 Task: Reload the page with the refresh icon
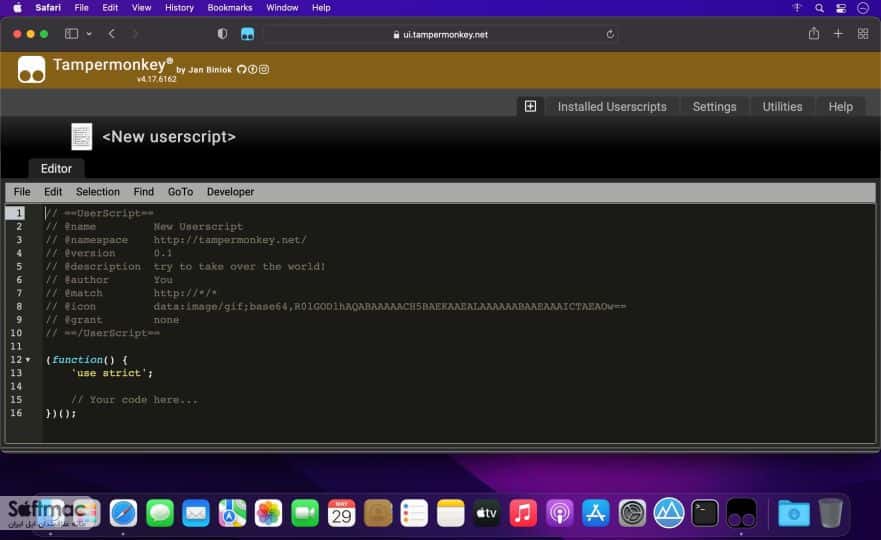[610, 34]
